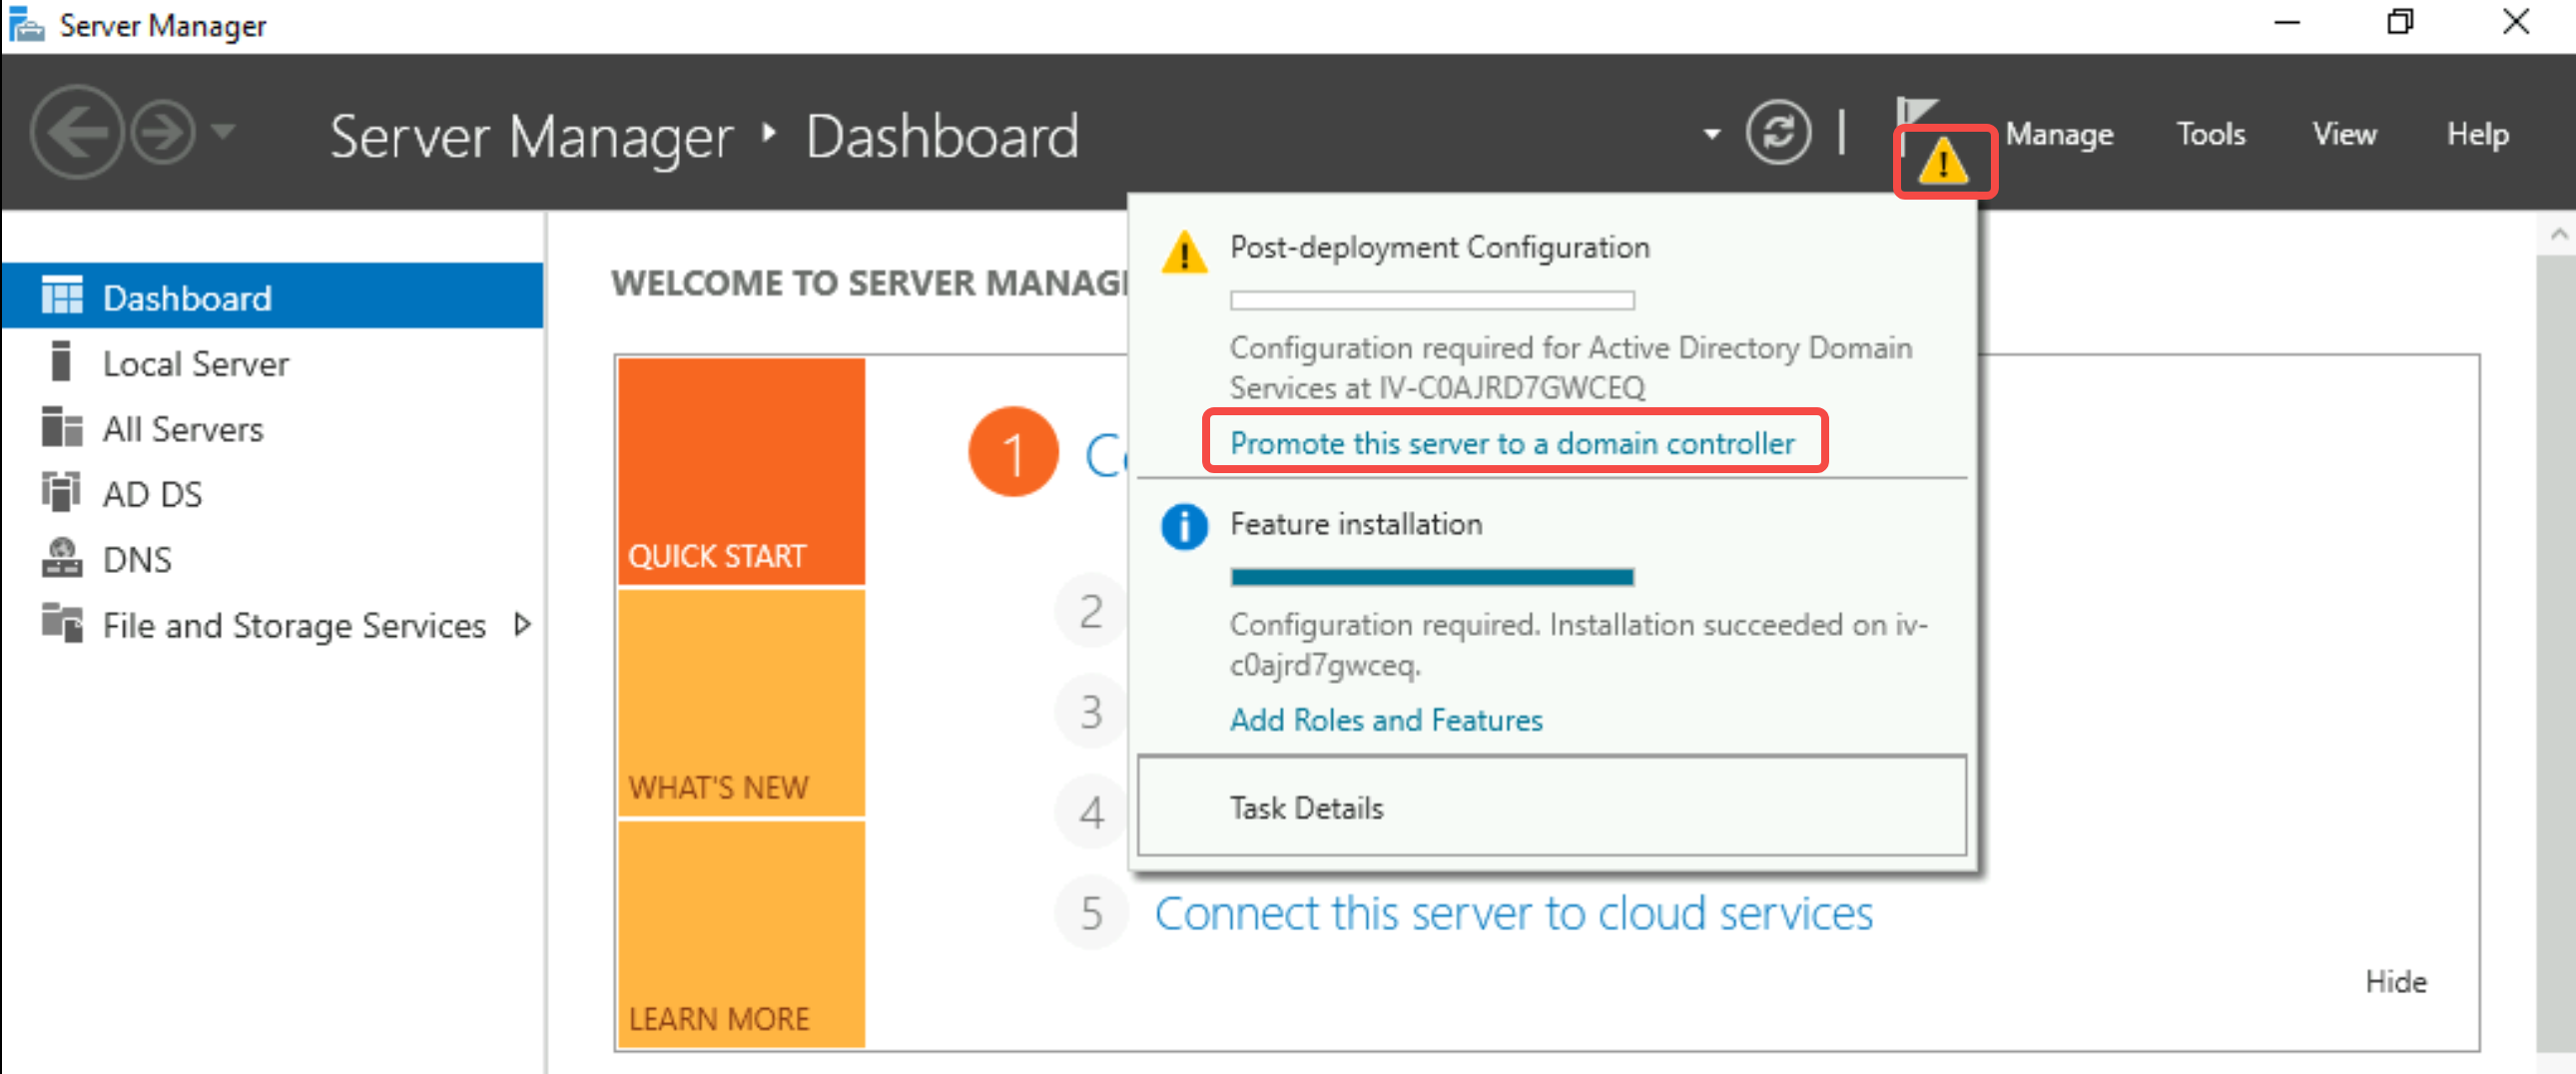Click the AD DS role icon

pos(61,492)
